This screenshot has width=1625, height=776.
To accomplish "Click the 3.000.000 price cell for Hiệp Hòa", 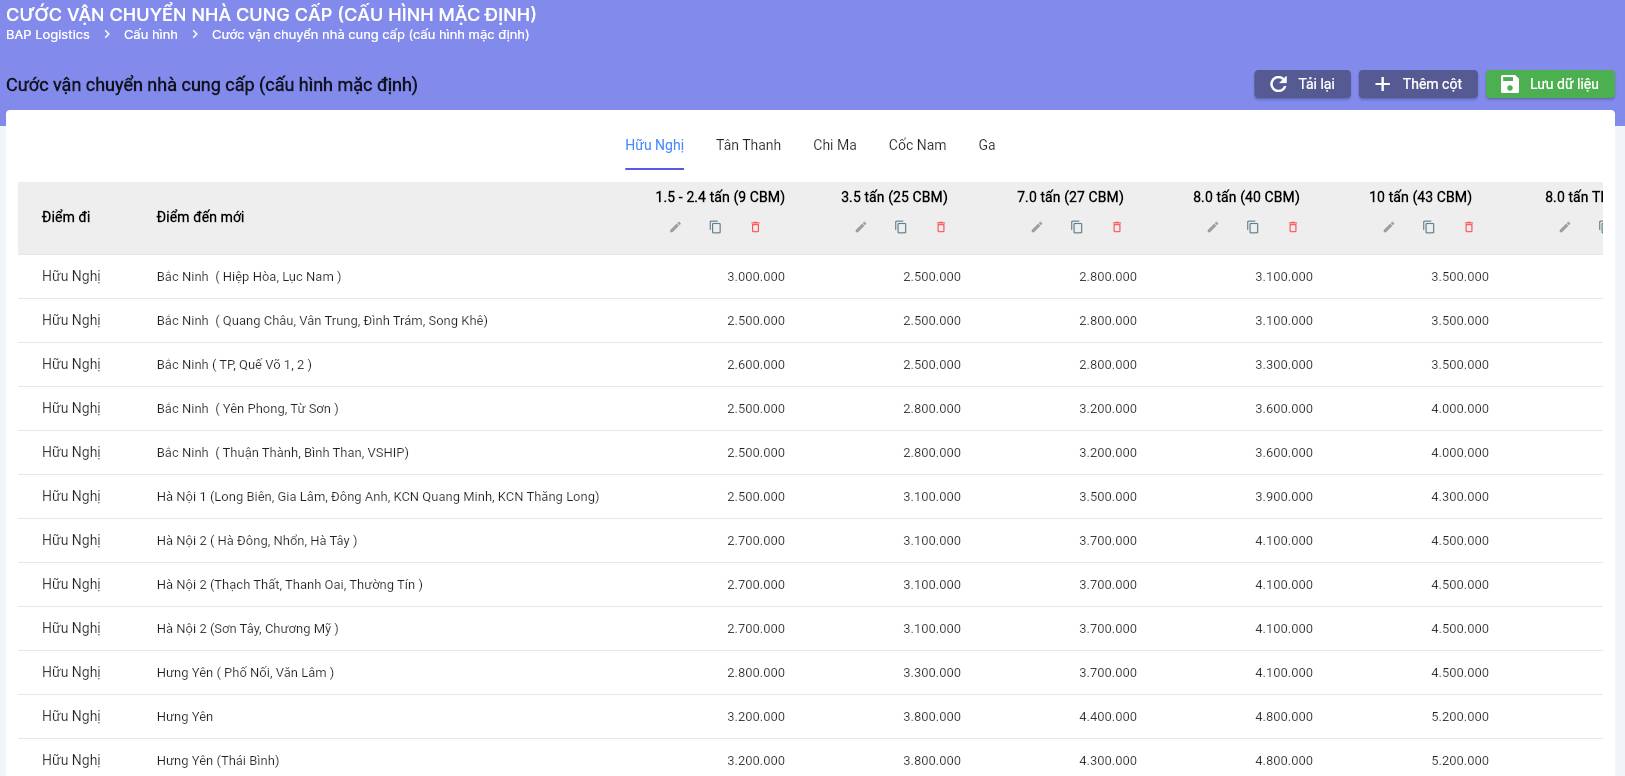I will (x=755, y=277).
